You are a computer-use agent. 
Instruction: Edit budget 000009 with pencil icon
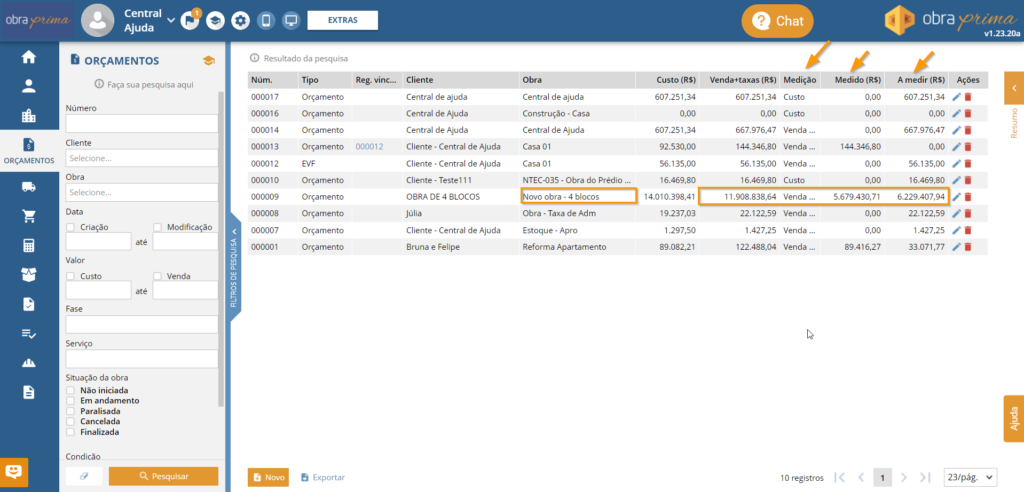point(957,197)
